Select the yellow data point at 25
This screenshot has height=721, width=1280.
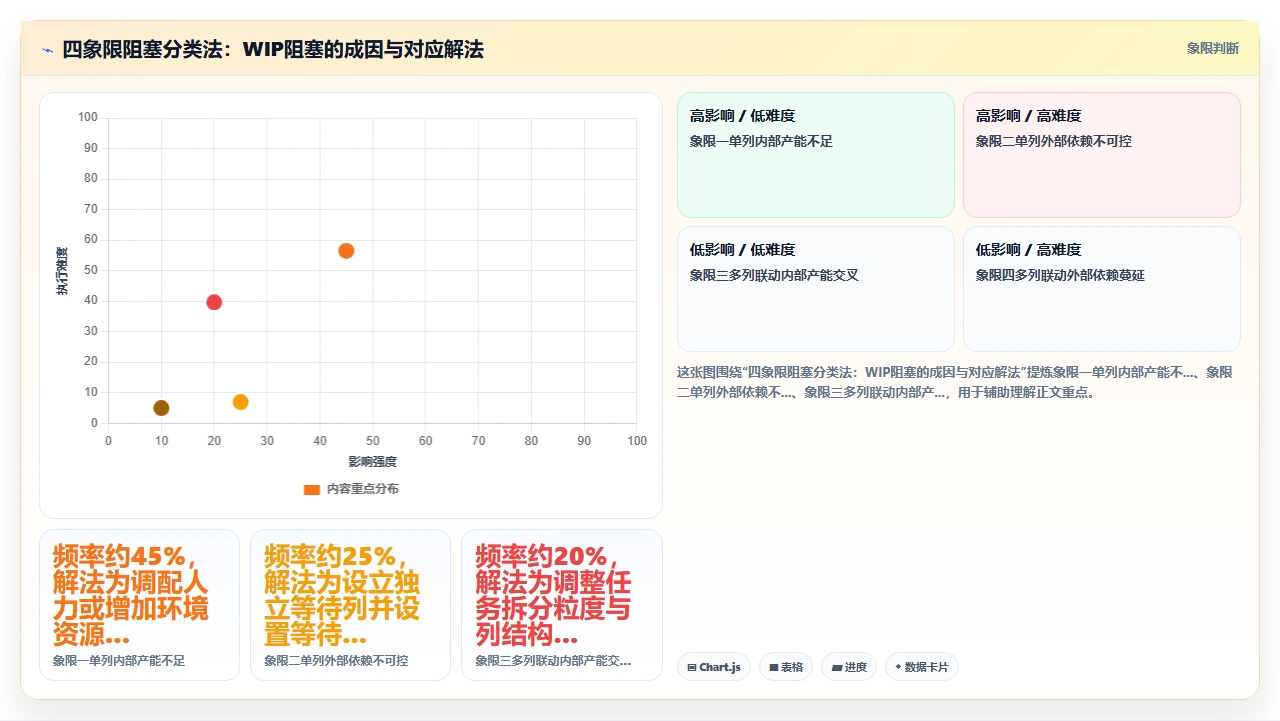240,402
